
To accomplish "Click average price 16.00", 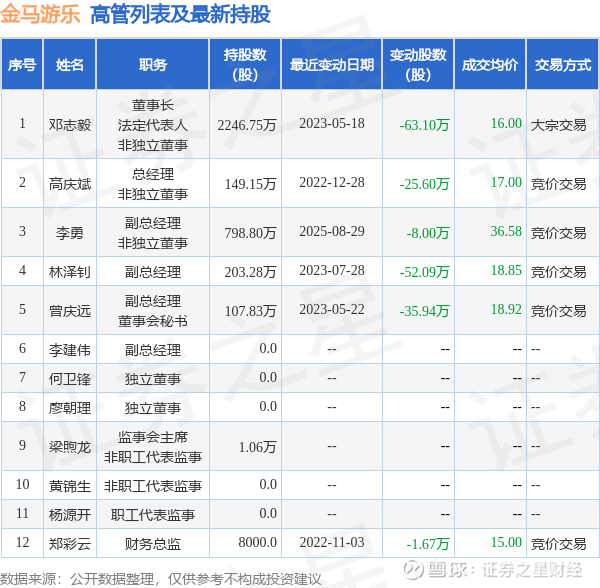I will [x=506, y=123].
